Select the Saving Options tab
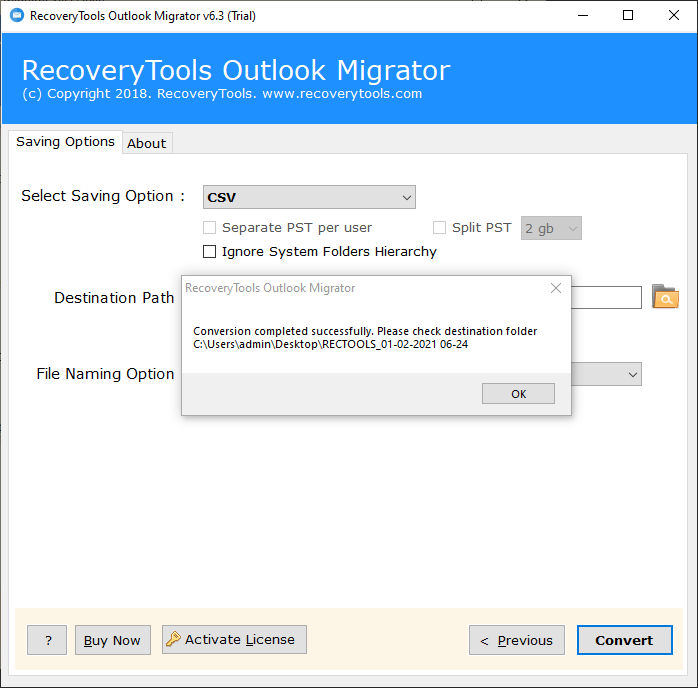Viewport: 698px width, 688px height. coord(65,142)
